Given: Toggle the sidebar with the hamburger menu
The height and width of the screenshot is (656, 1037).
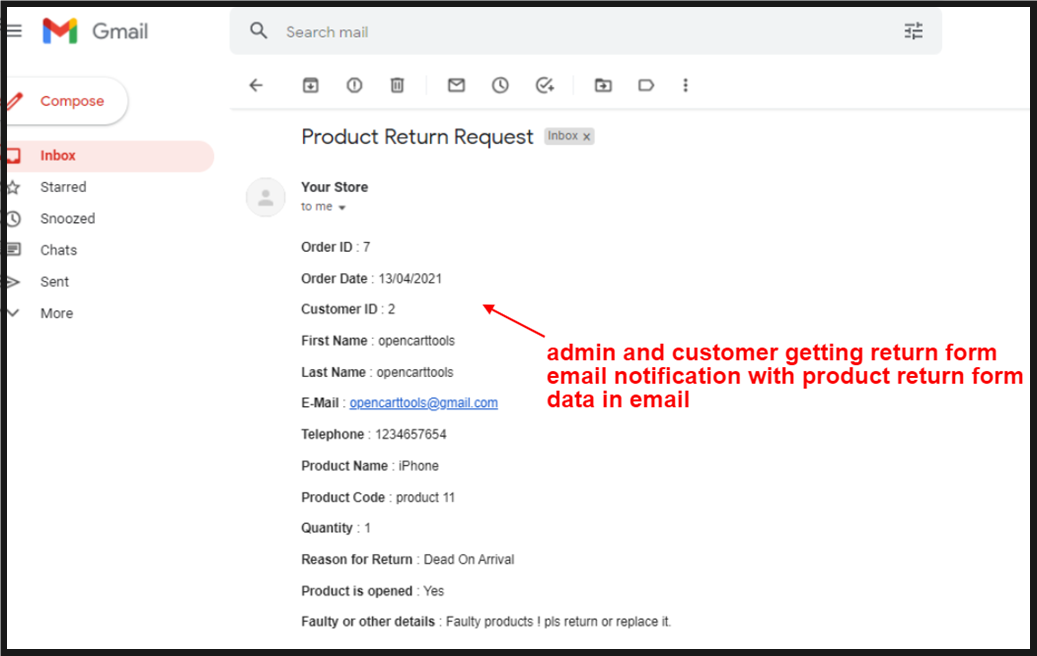Looking at the screenshot, I should click(x=14, y=31).
